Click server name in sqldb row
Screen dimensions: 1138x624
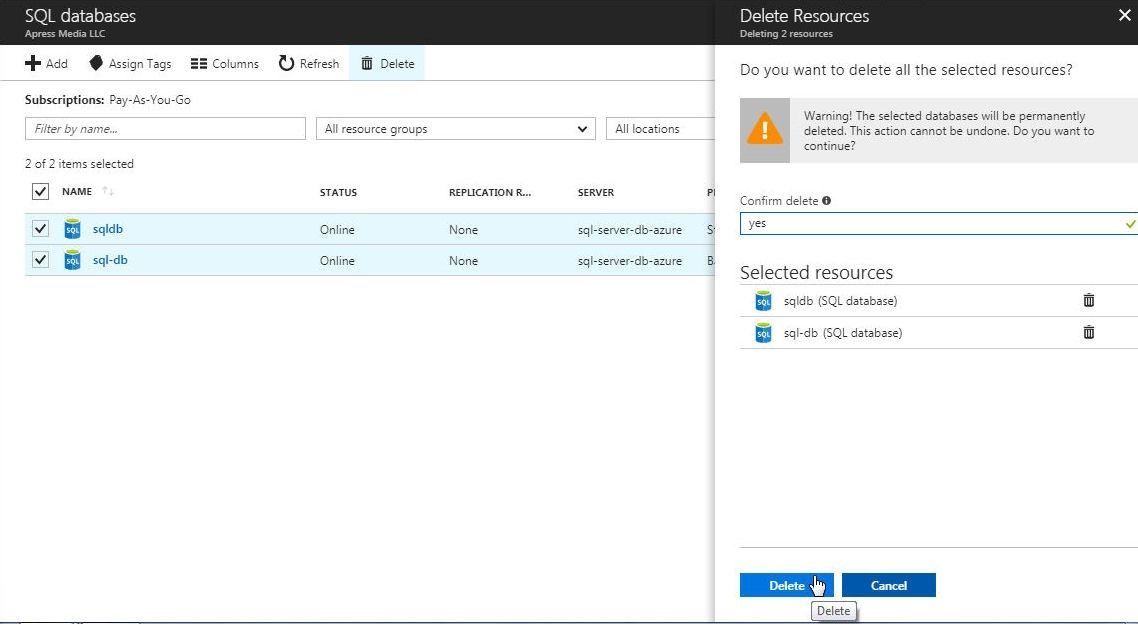pos(630,230)
